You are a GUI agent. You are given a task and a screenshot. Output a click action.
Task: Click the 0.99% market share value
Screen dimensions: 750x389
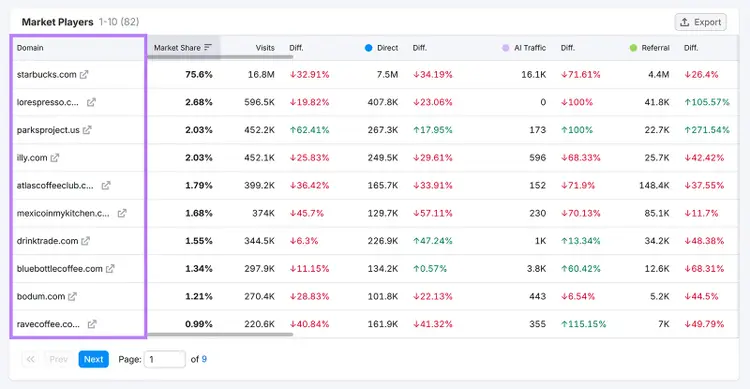click(x=199, y=324)
